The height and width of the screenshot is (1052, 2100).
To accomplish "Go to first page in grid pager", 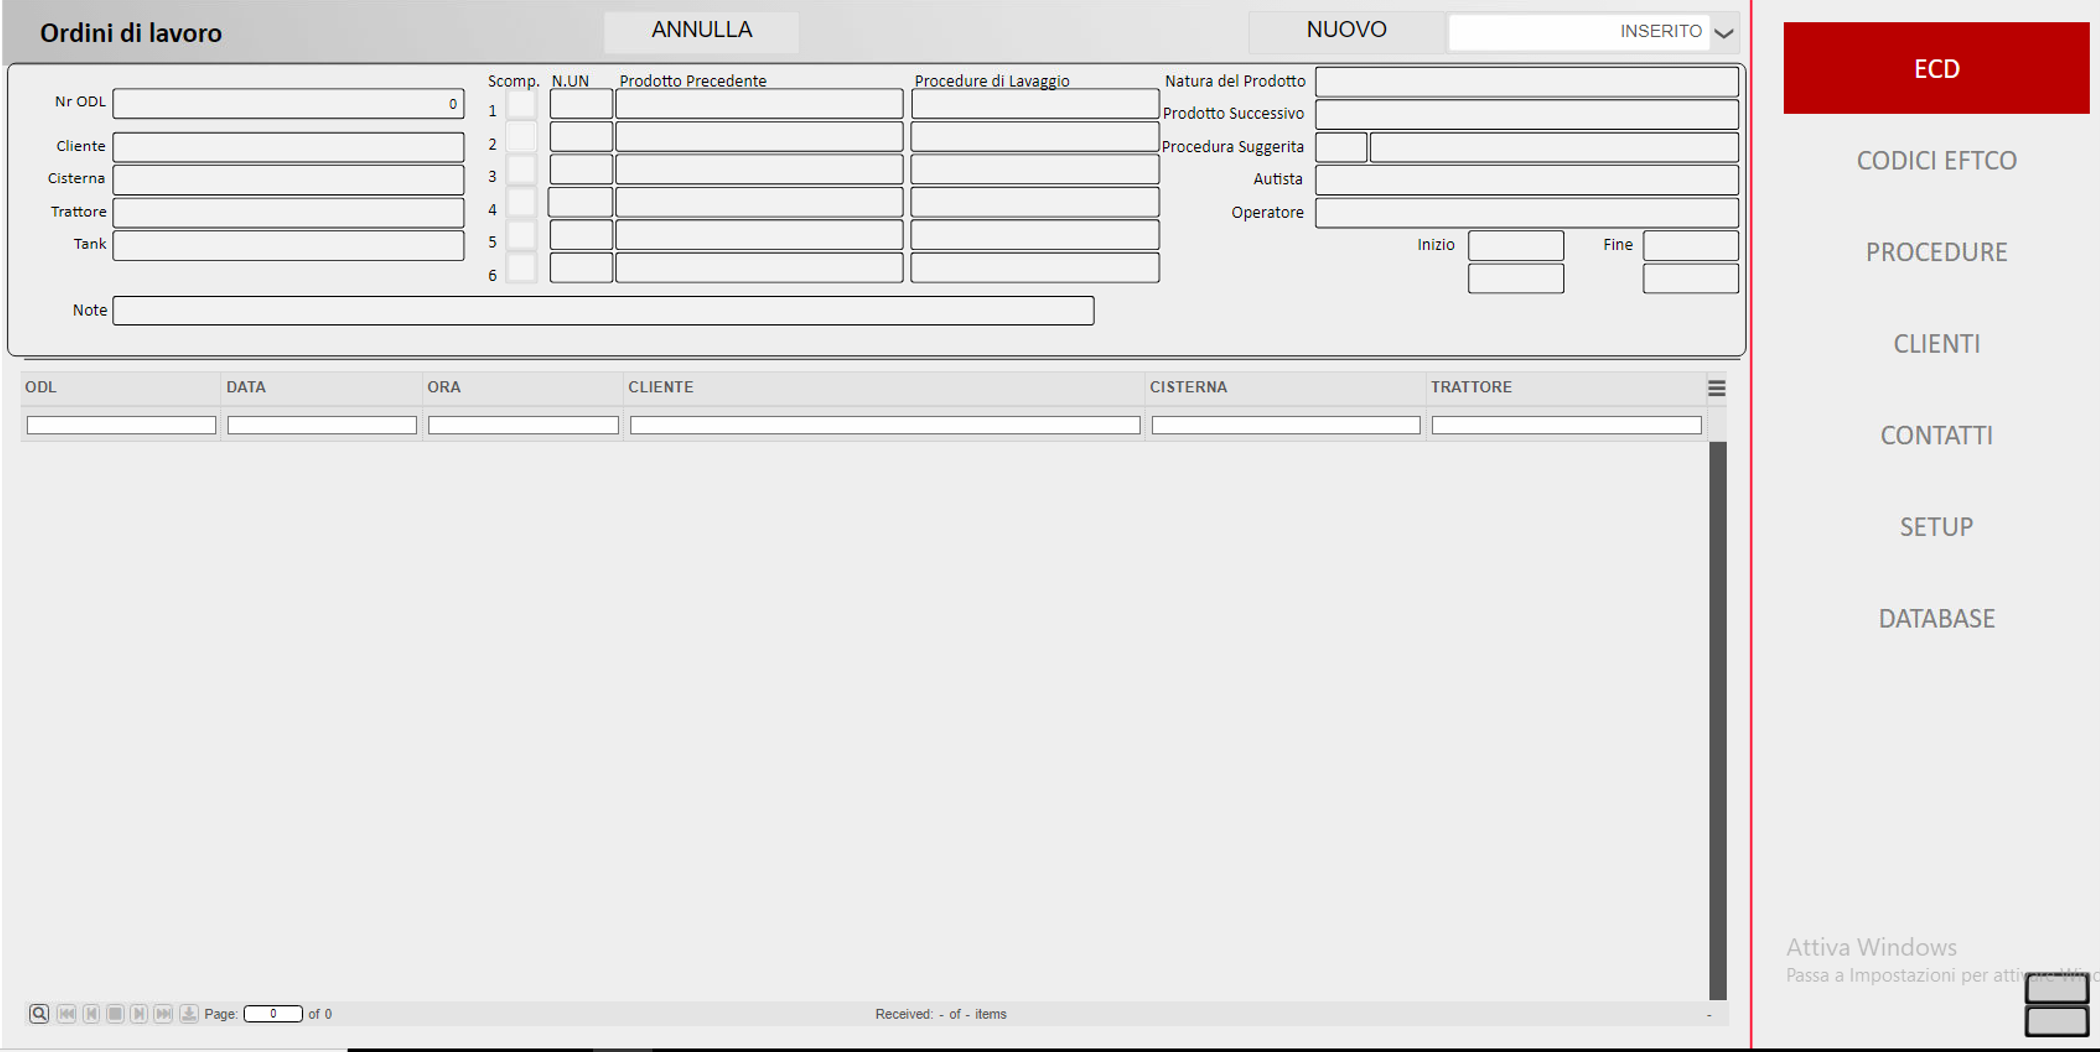I will (x=67, y=1013).
